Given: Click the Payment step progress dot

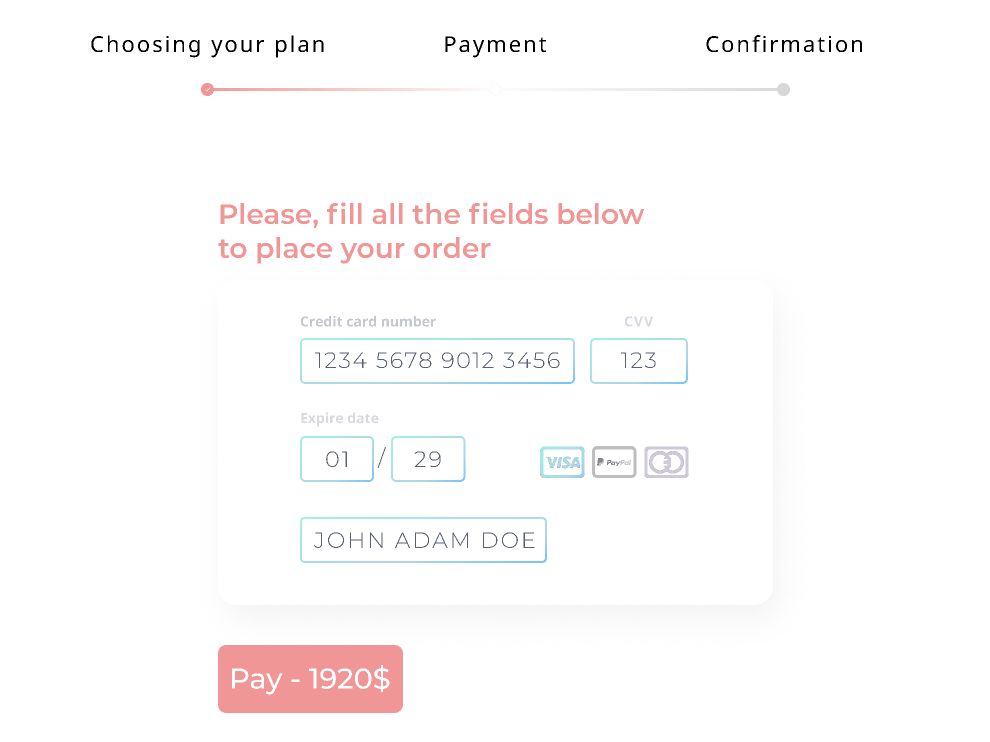Looking at the screenshot, I should click(x=495, y=89).
